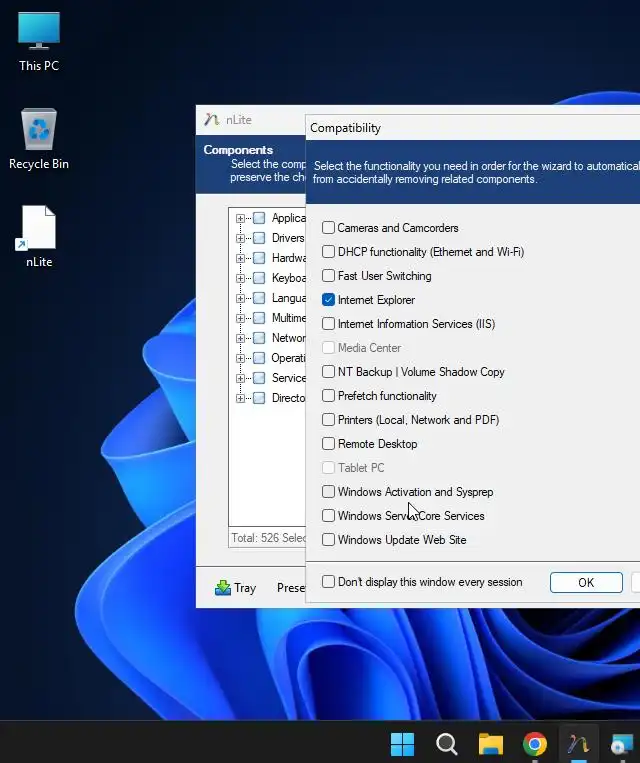Image resolution: width=640 pixels, height=763 pixels.
Task: Open the Recycle Bin desktop icon
Action: point(38,140)
